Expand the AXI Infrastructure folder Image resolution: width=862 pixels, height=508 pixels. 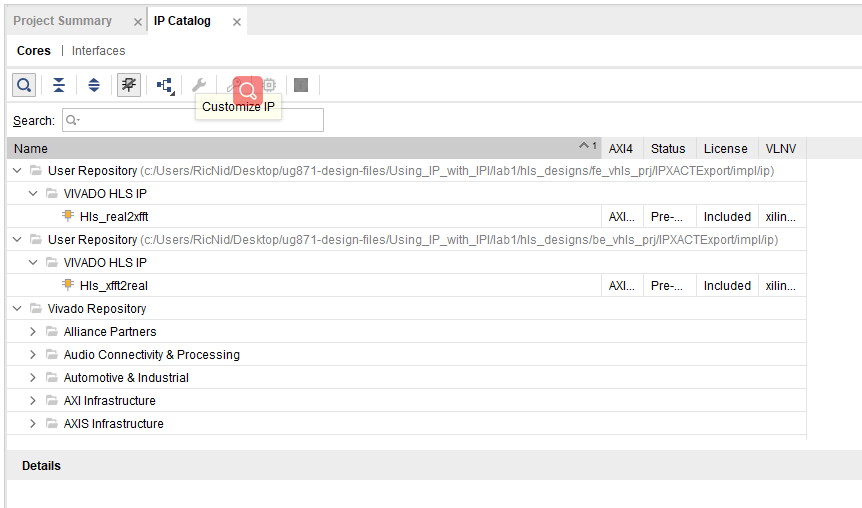(x=33, y=401)
